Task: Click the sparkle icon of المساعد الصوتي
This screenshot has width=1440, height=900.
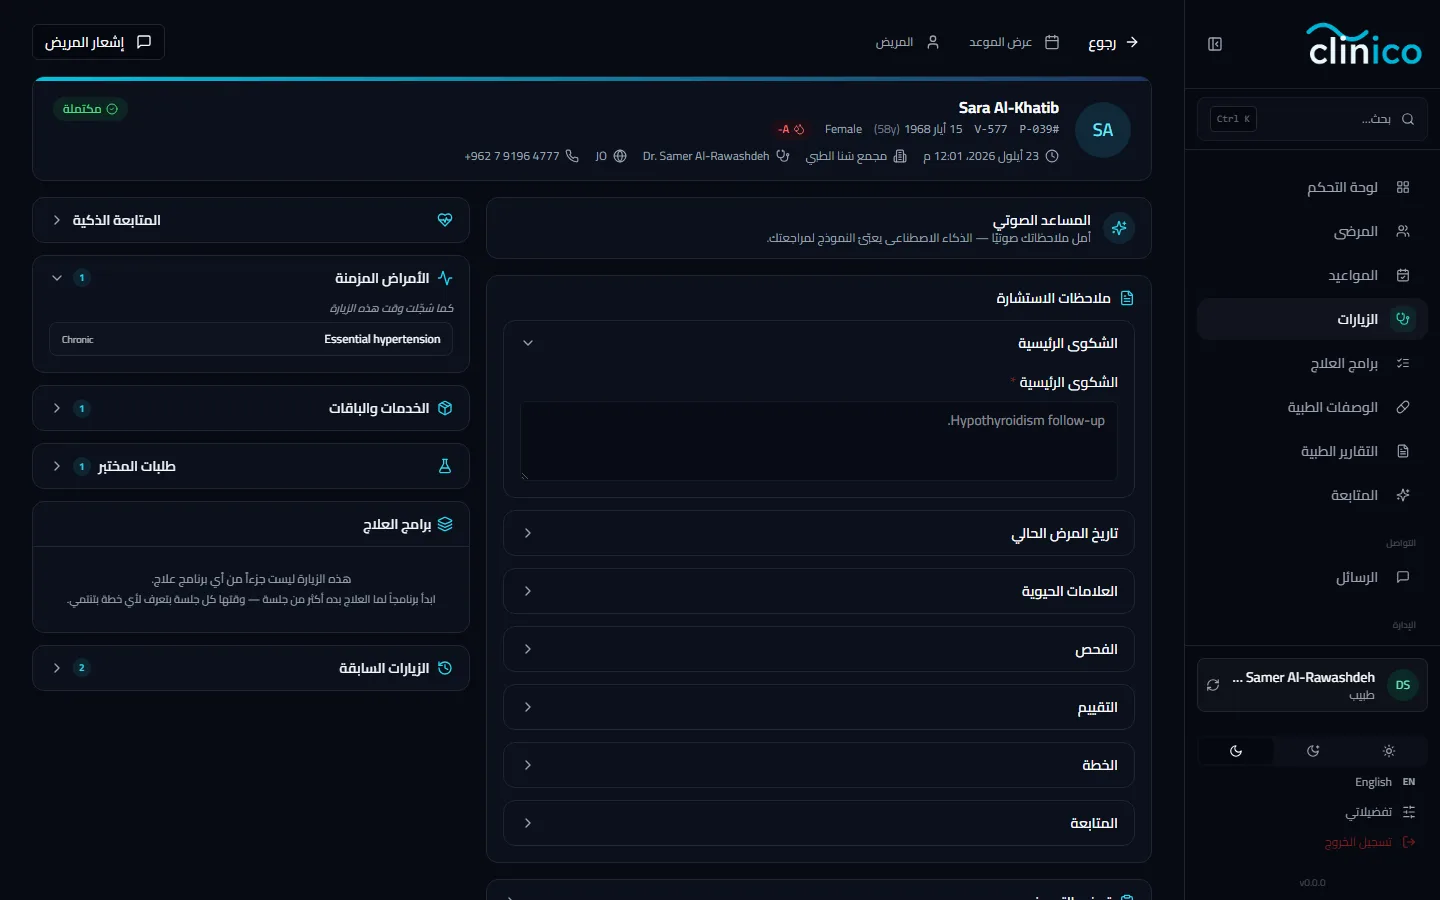Action: (1119, 228)
